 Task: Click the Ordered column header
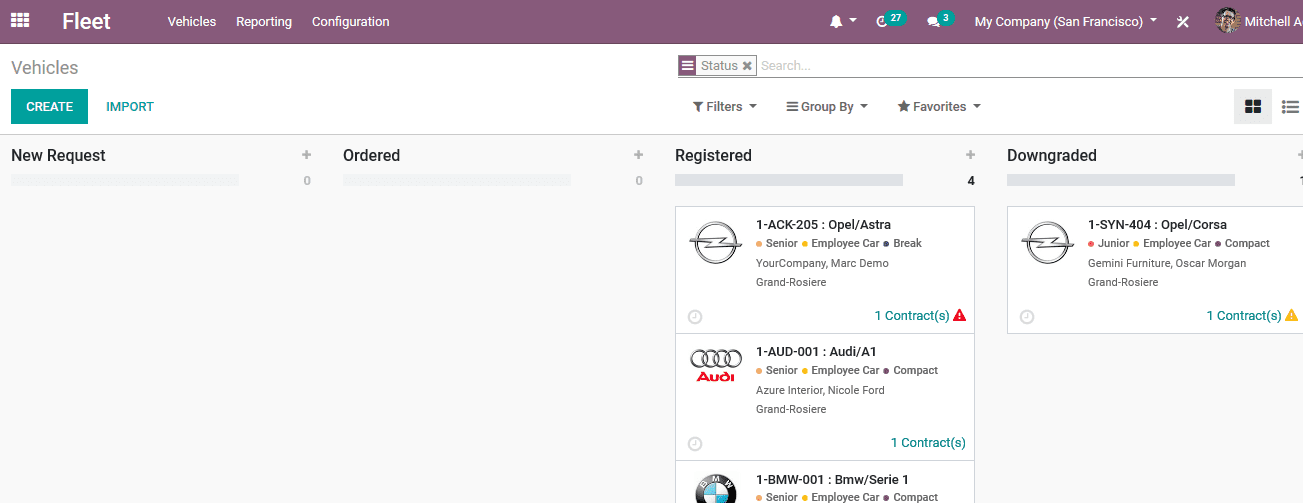tap(371, 155)
